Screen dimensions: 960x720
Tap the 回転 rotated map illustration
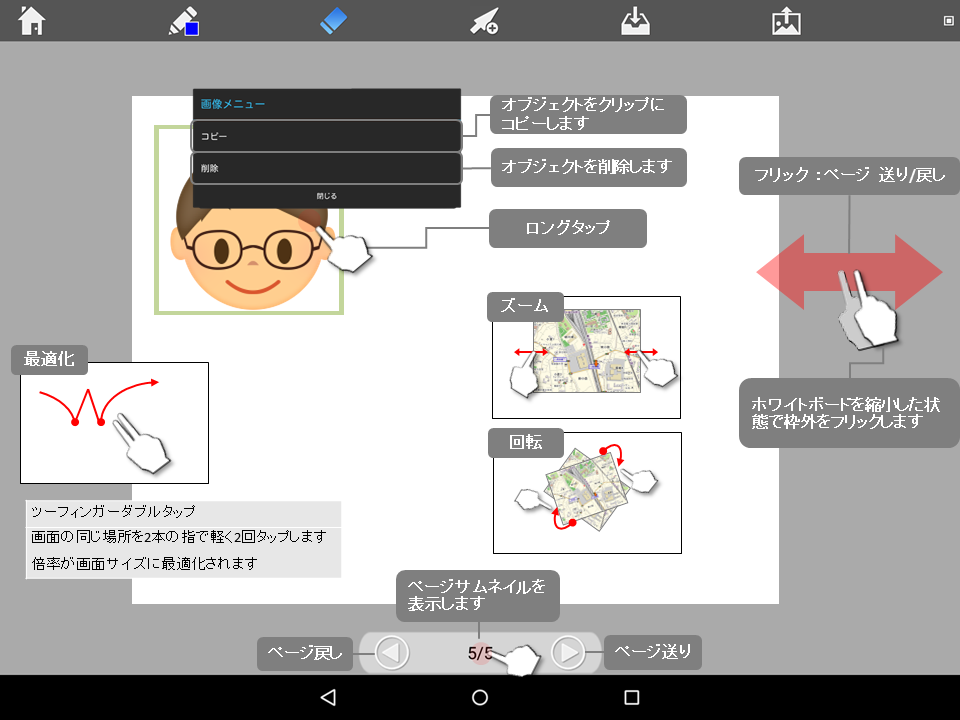click(x=587, y=493)
